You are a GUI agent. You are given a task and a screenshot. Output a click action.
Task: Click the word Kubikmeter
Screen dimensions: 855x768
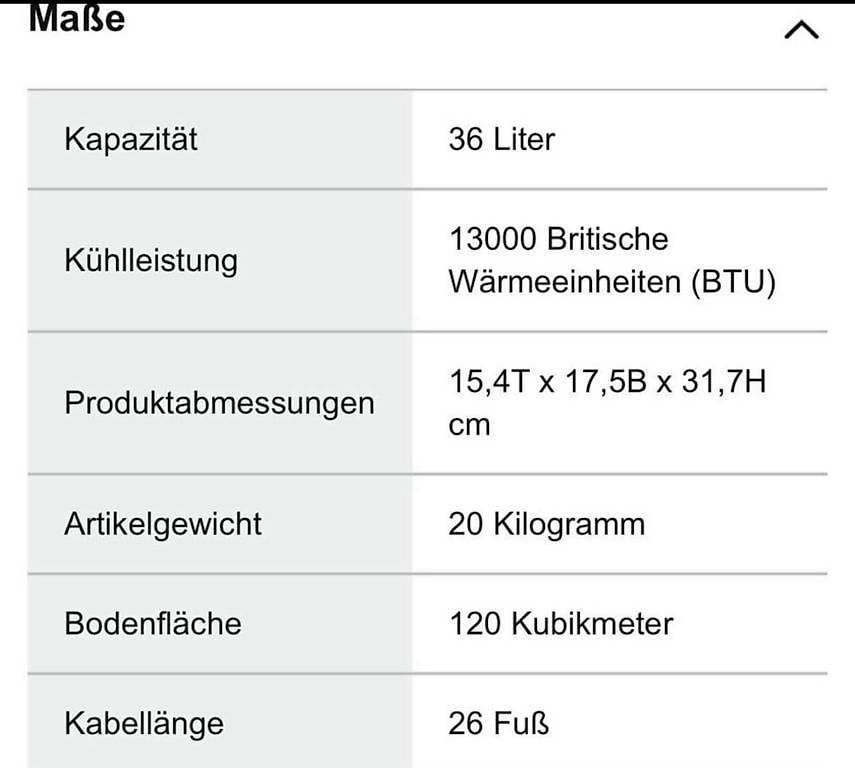pyautogui.click(x=592, y=624)
